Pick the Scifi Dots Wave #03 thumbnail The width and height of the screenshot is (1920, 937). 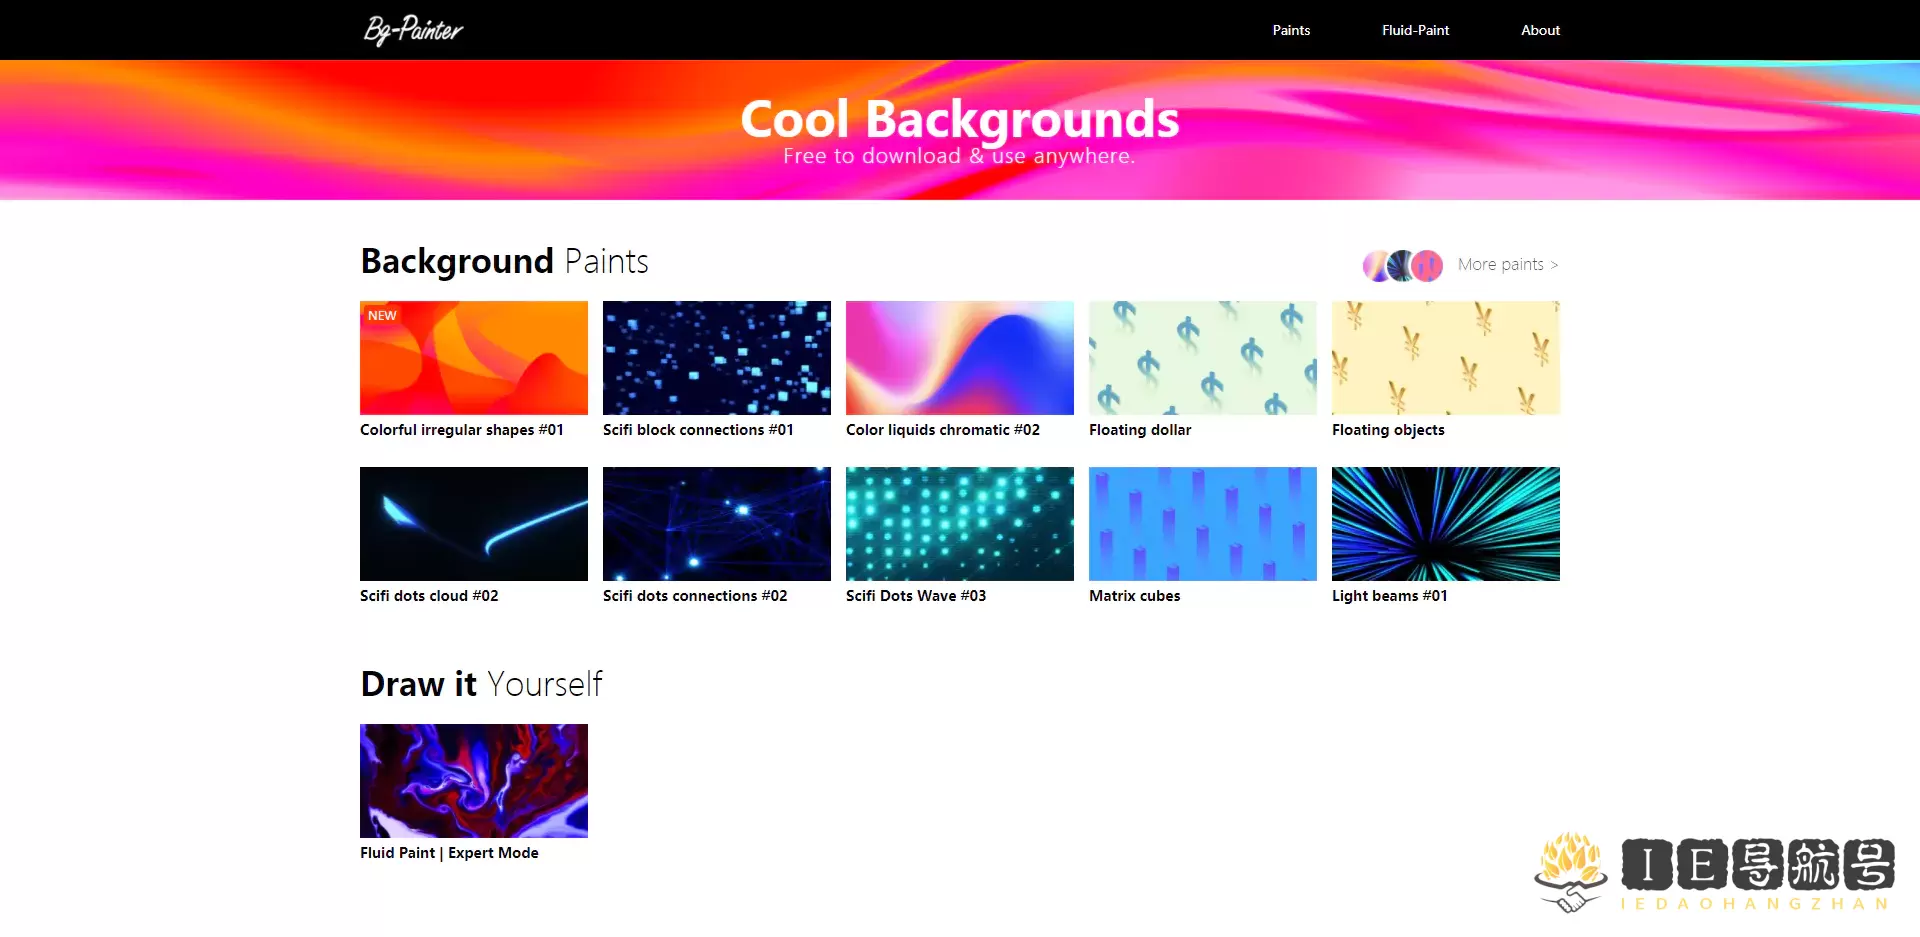click(x=960, y=524)
